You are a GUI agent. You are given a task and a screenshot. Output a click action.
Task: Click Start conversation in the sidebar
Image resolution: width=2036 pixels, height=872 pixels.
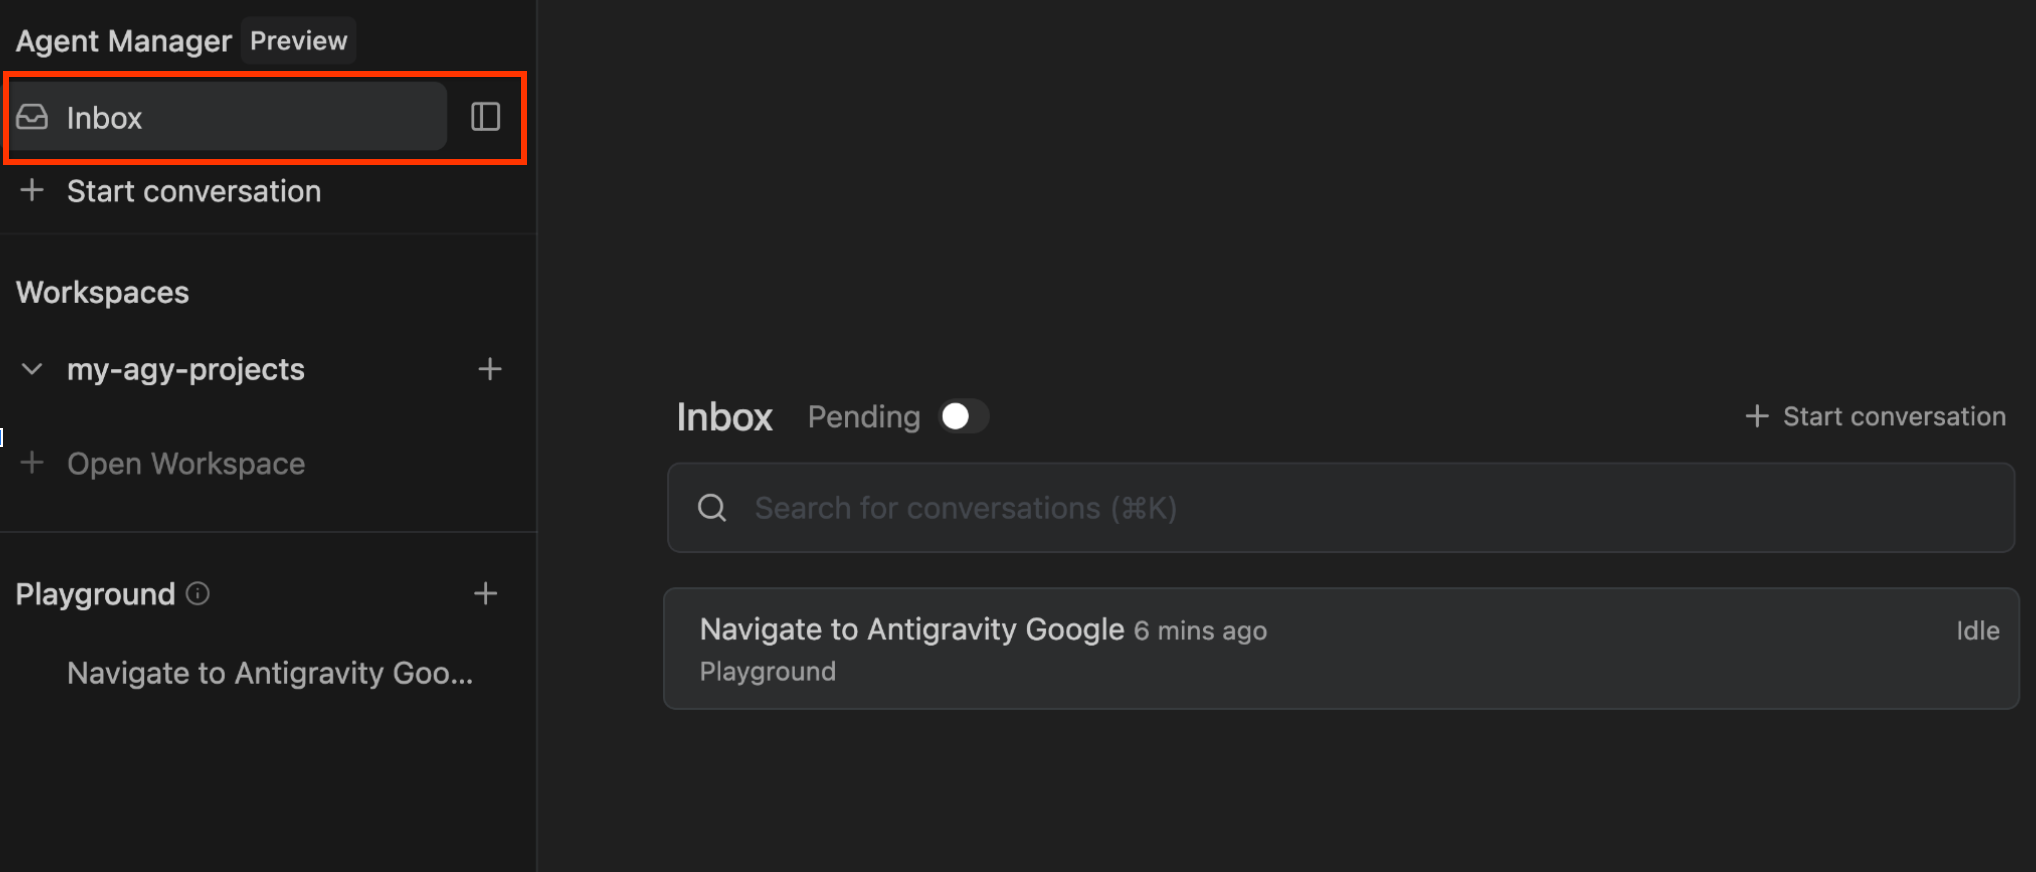pyautogui.click(x=194, y=192)
